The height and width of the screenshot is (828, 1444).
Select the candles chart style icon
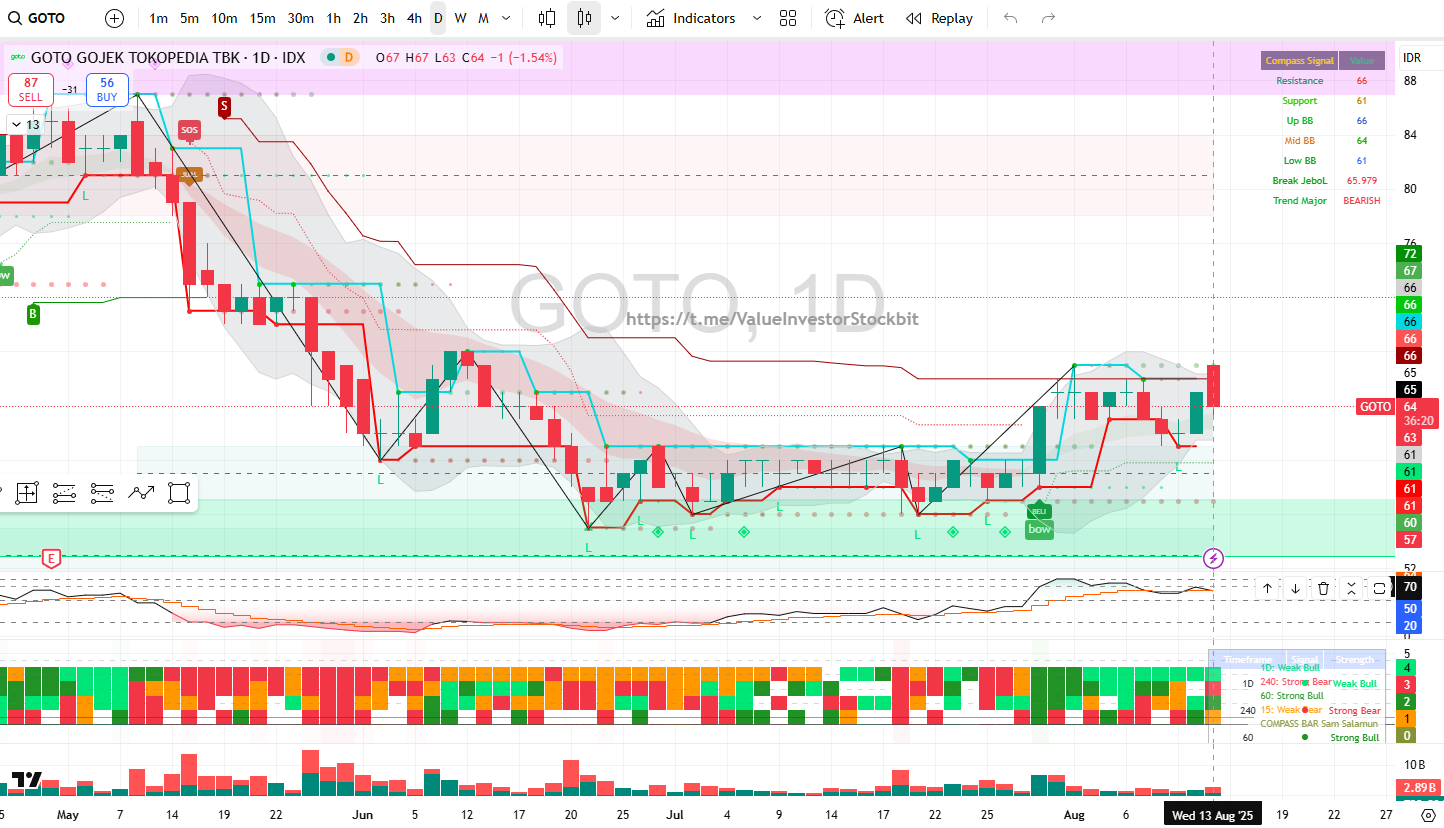click(x=584, y=18)
